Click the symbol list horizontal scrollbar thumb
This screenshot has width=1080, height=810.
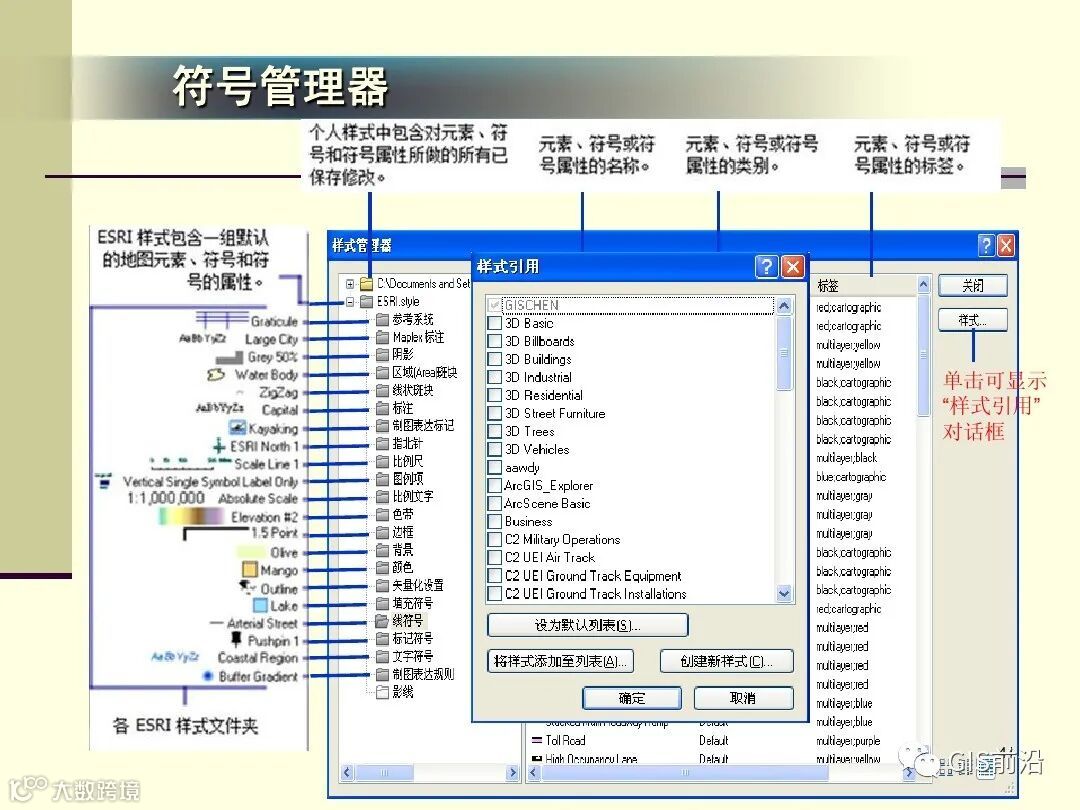coord(685,773)
